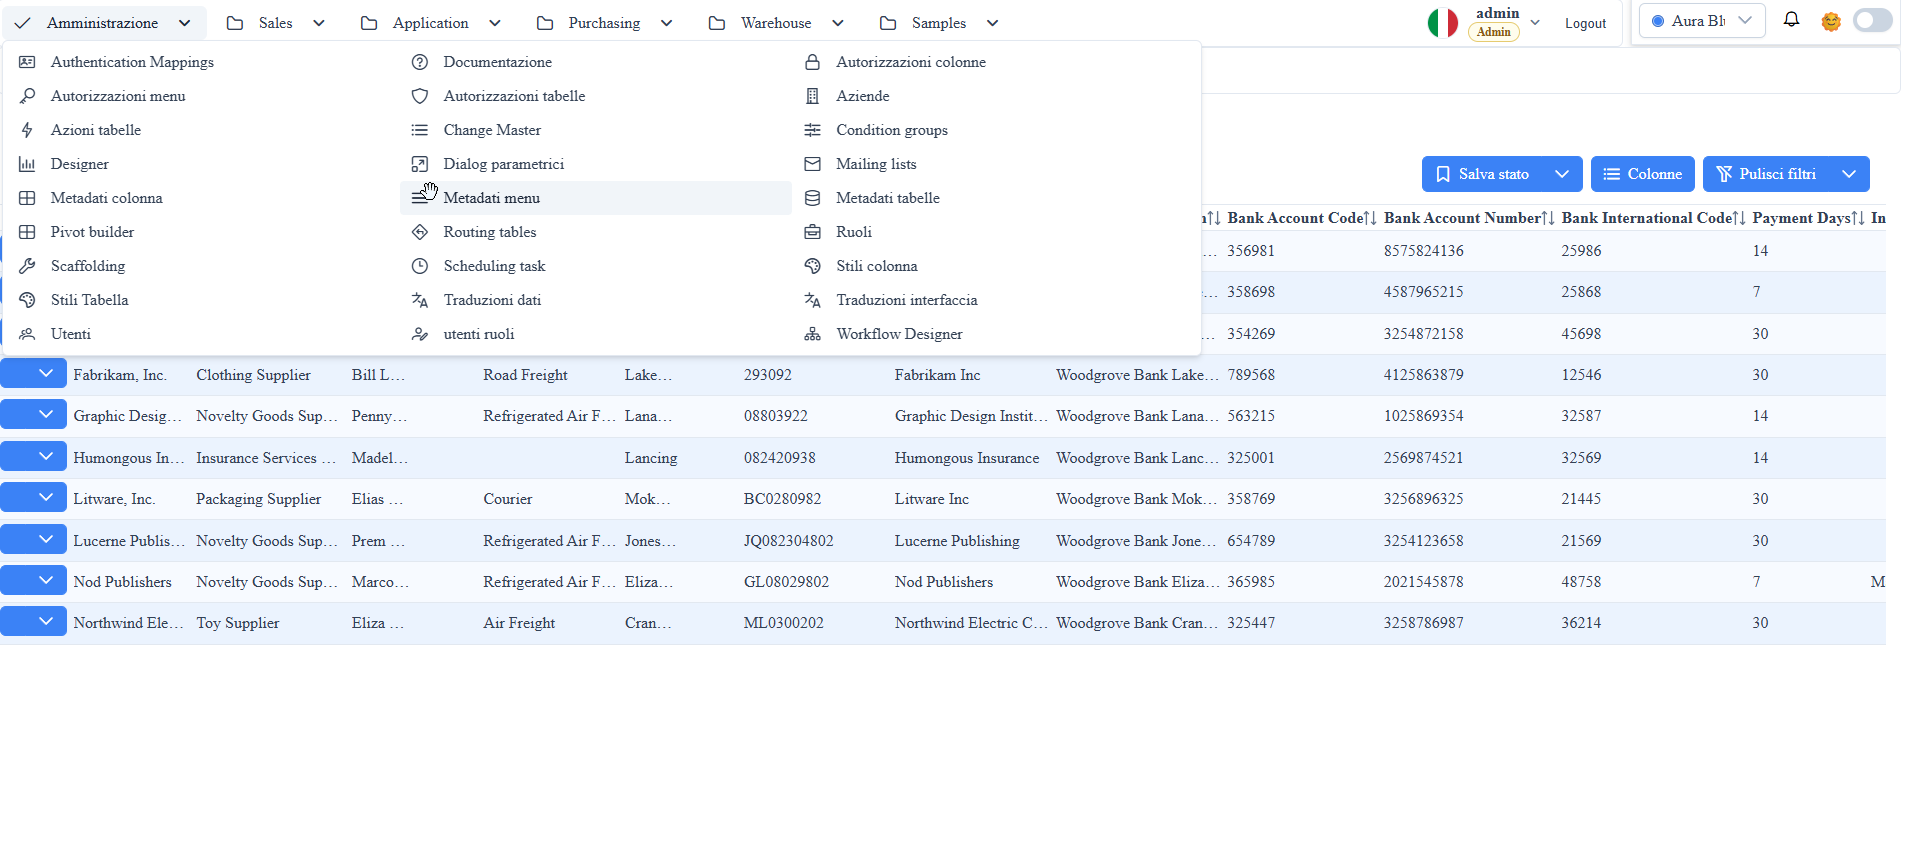Open the Warehouse menu

point(777,23)
